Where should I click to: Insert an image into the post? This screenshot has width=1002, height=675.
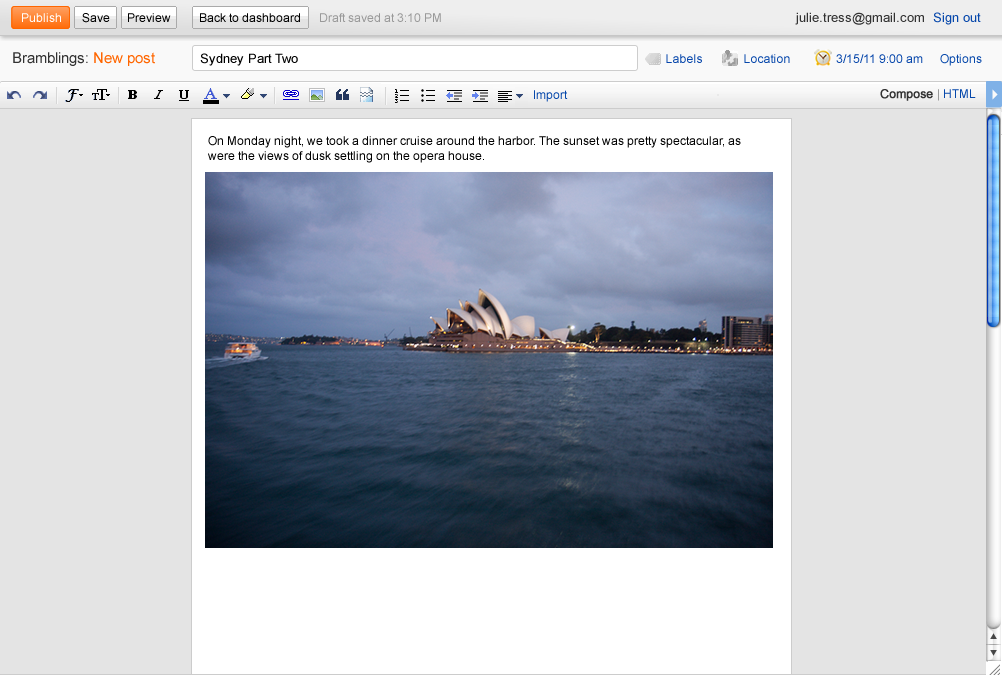(x=316, y=94)
